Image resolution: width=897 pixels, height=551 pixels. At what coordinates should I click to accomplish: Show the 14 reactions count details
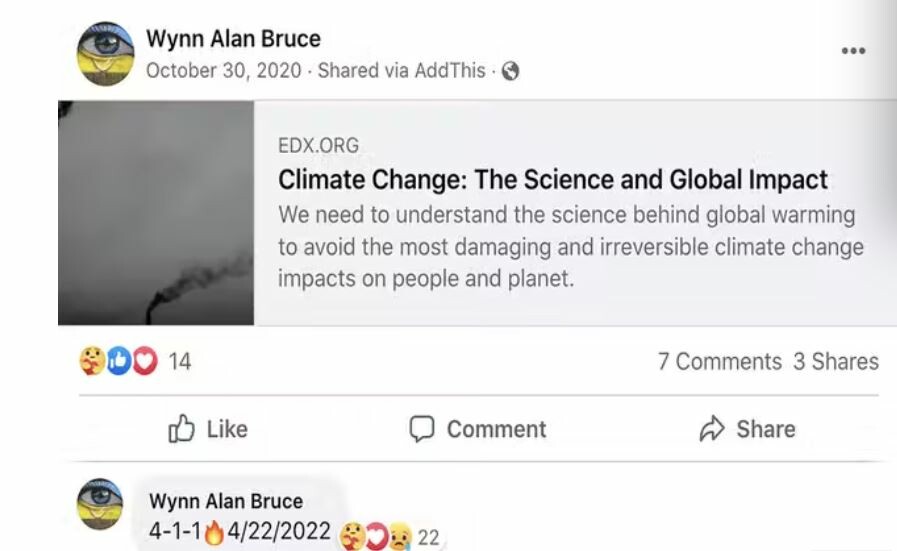[x=180, y=362]
